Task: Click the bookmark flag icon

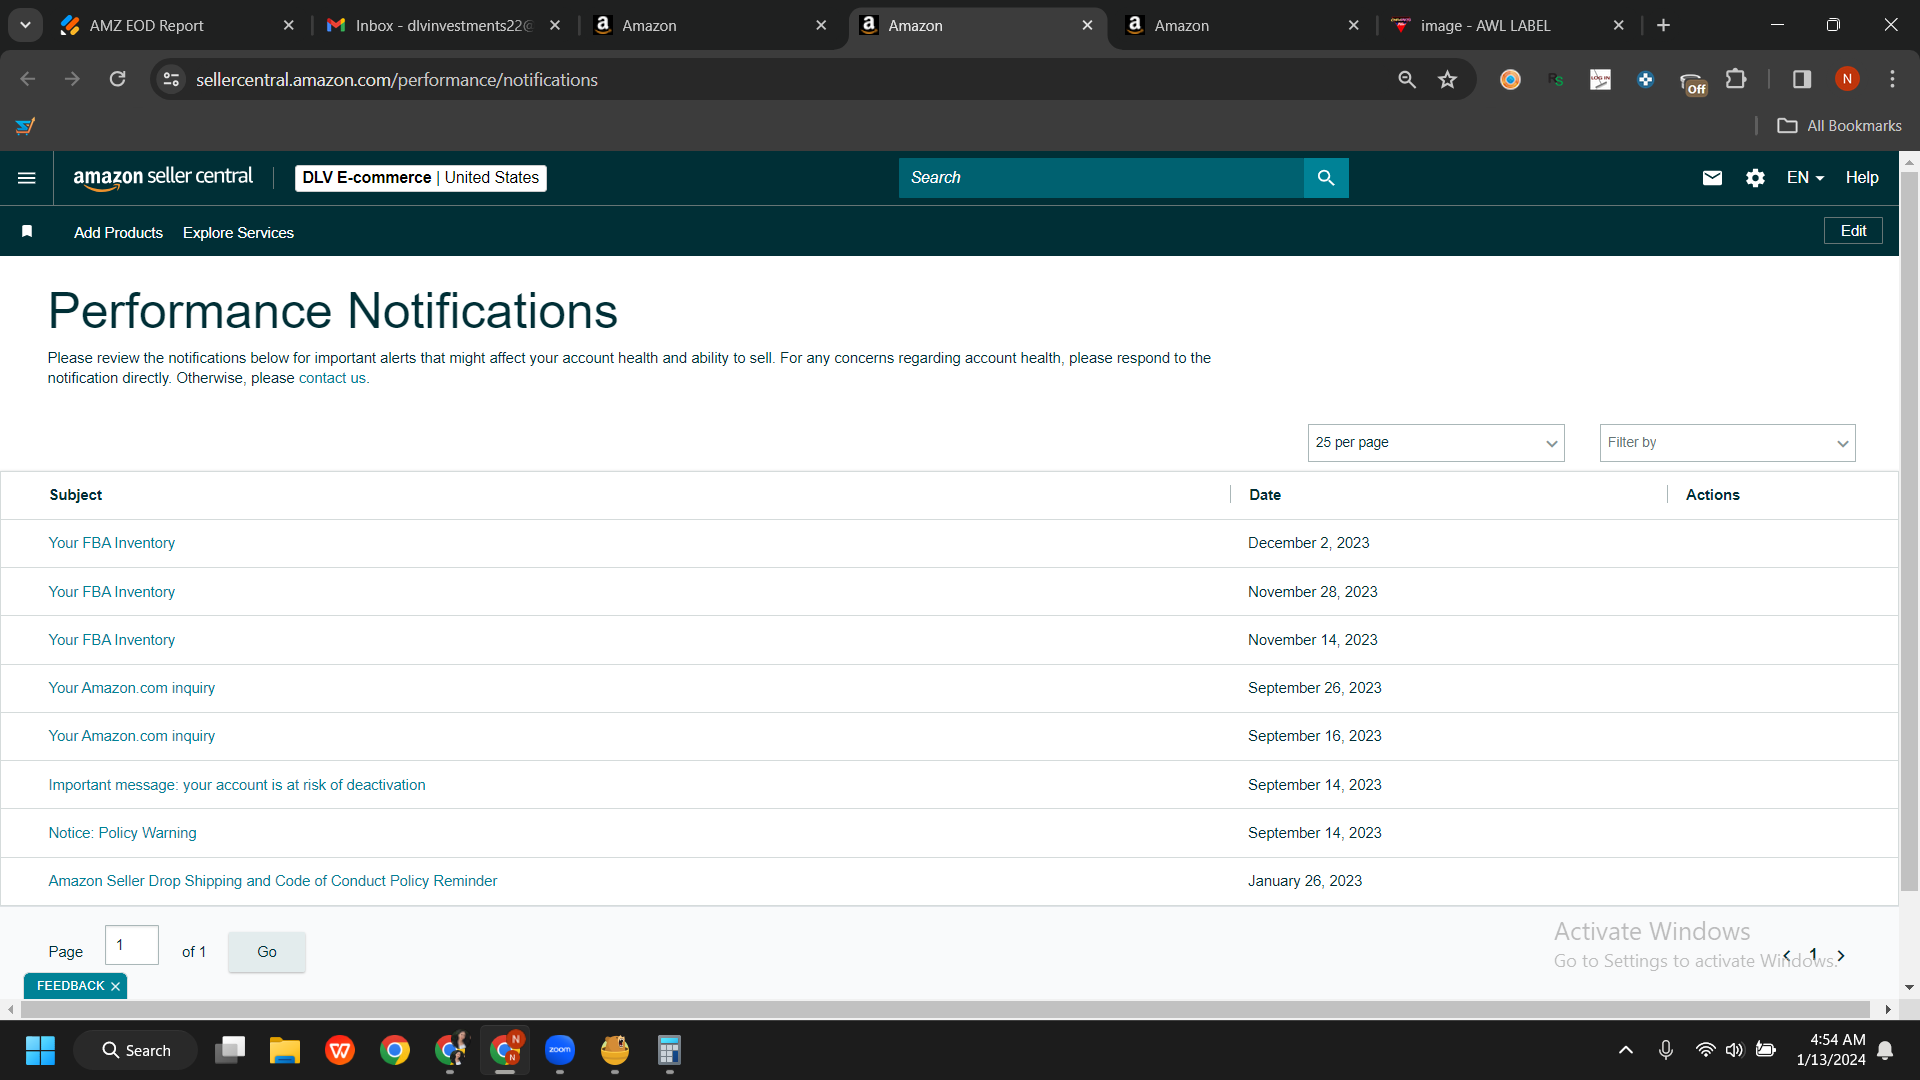Action: [x=27, y=232]
